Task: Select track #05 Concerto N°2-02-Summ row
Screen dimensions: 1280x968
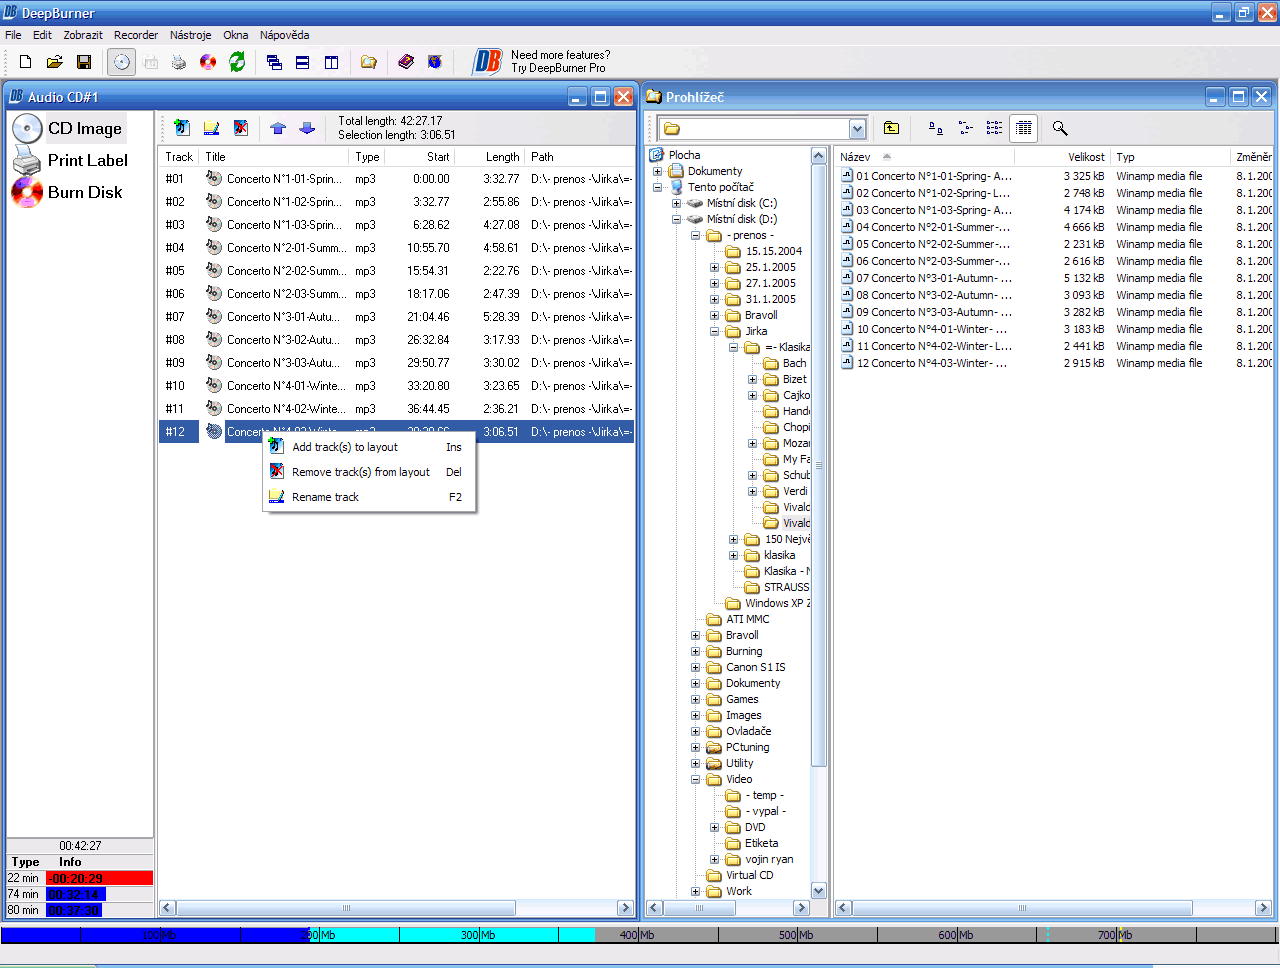Action: (x=397, y=271)
